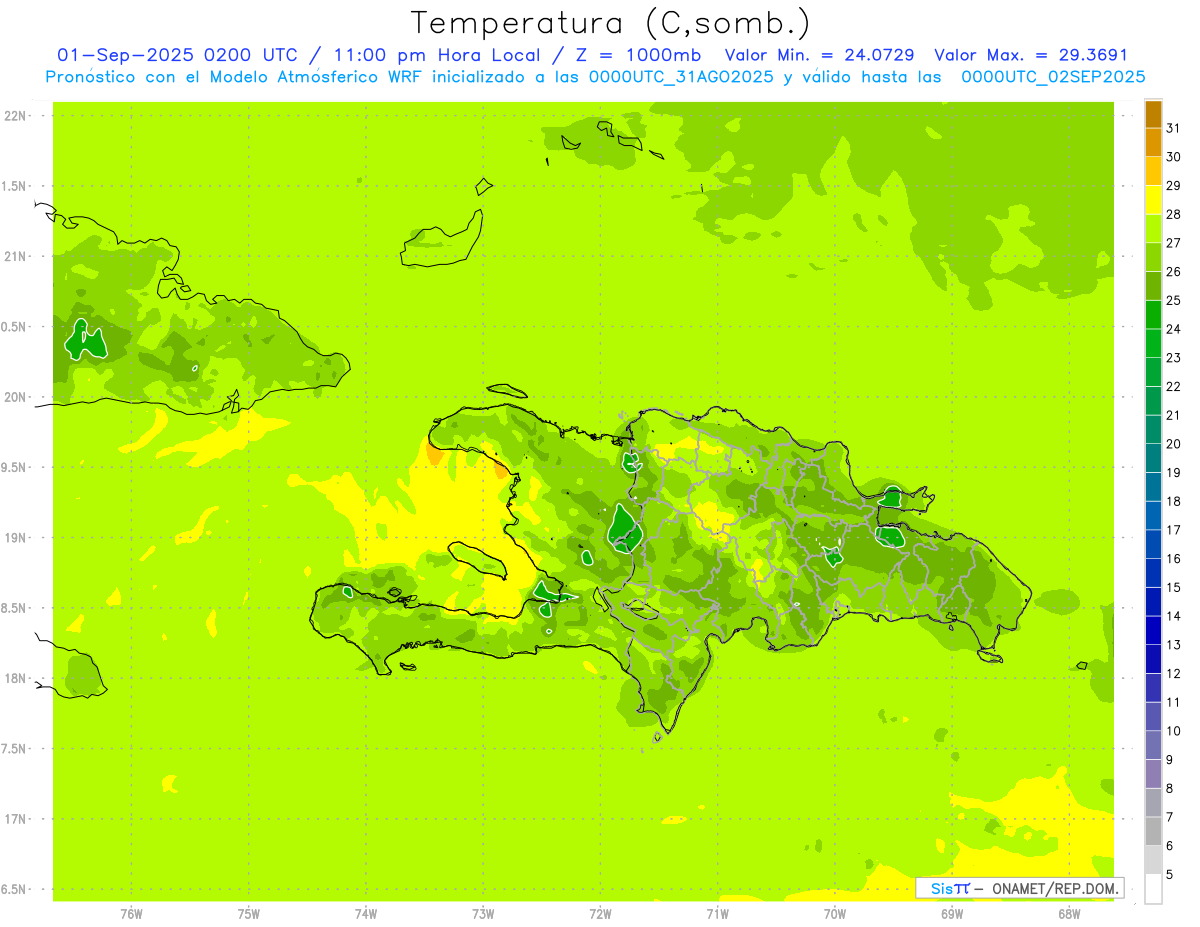The width and height of the screenshot is (1200, 927).
Task: Click the "29" label on the color scale
Action: pyautogui.click(x=1174, y=186)
